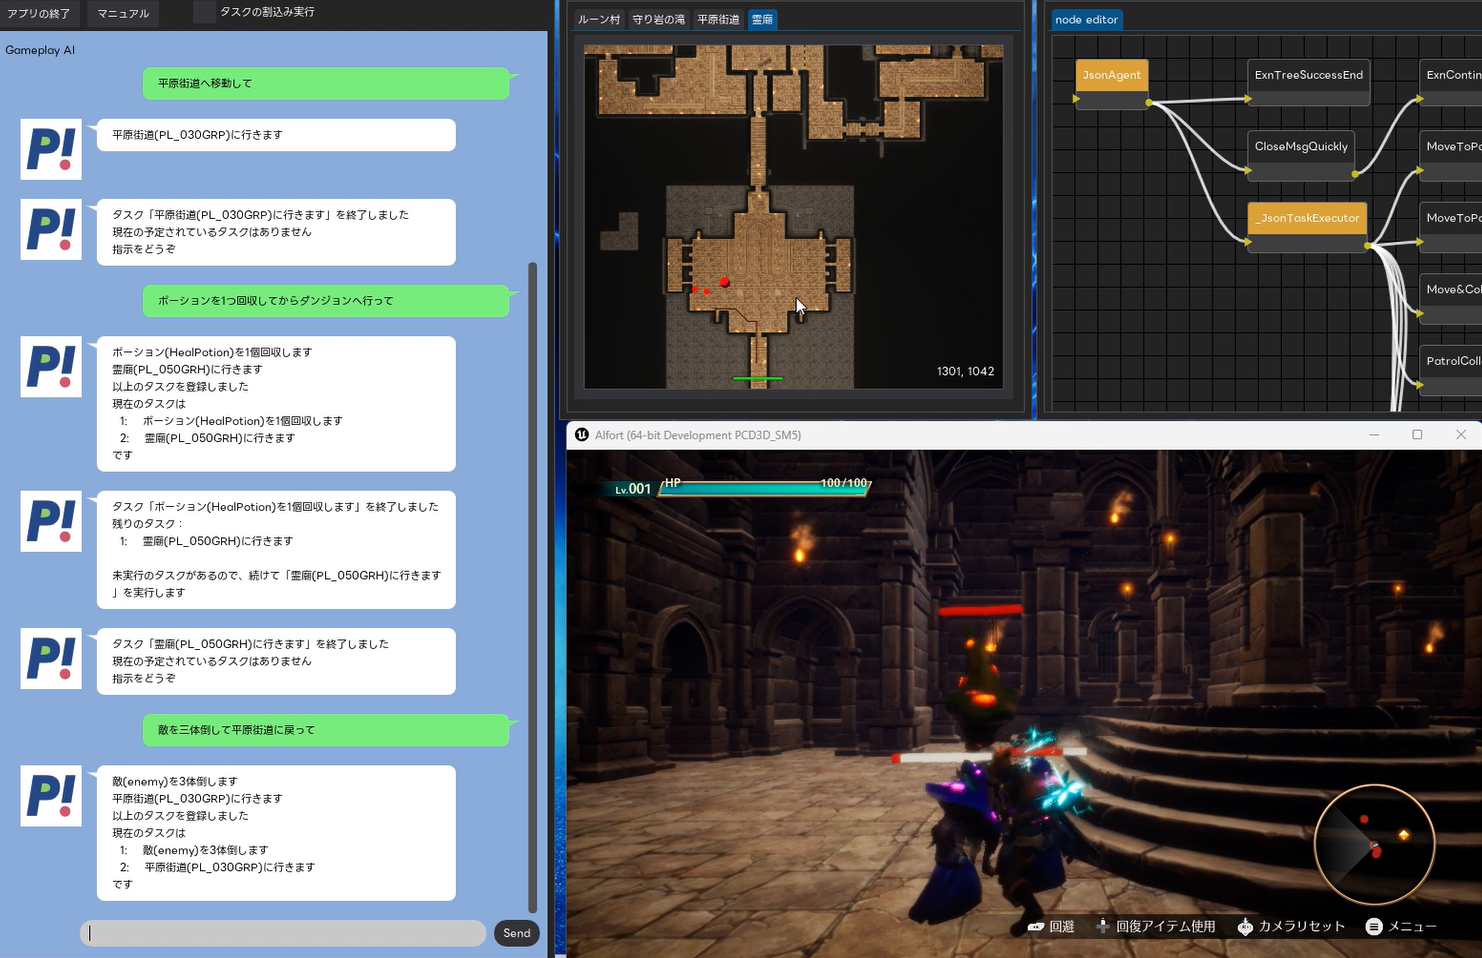The image size is (1482, 958).
Task: Click the 回復アイテム使用 d-pad icon
Action: tap(1102, 927)
